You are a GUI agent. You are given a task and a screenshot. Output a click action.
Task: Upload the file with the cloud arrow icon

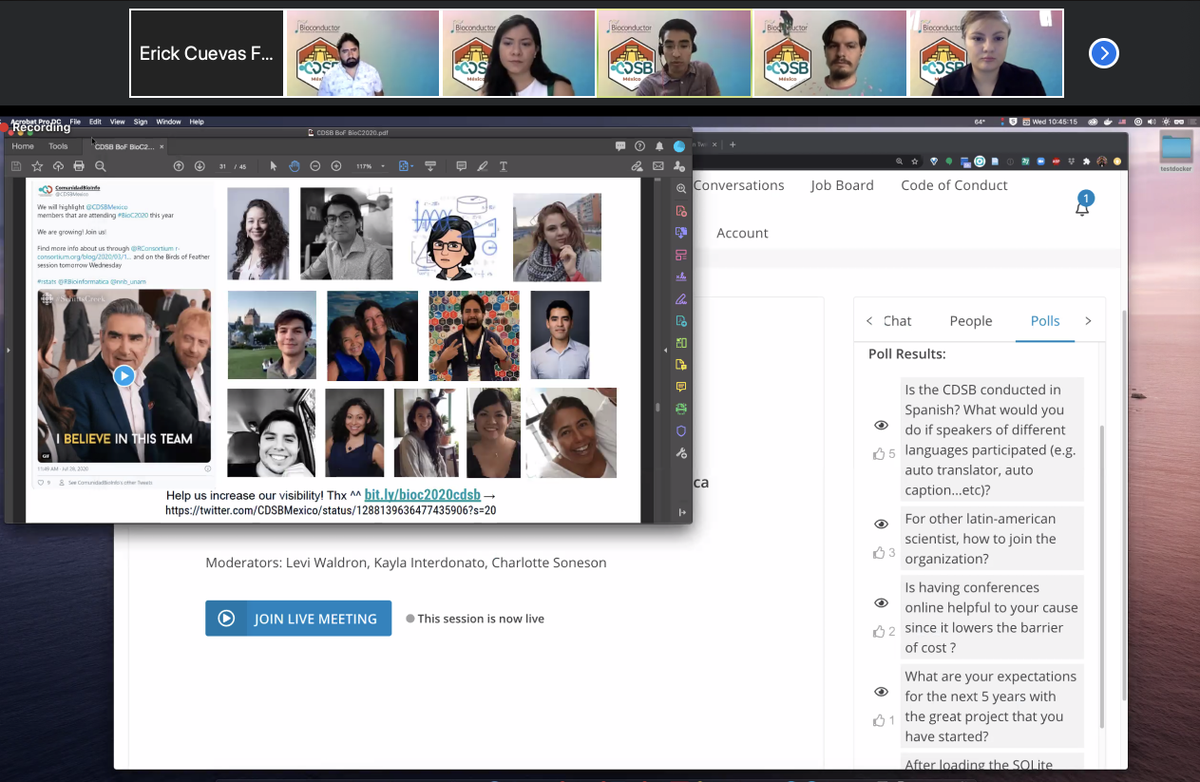coord(58,166)
